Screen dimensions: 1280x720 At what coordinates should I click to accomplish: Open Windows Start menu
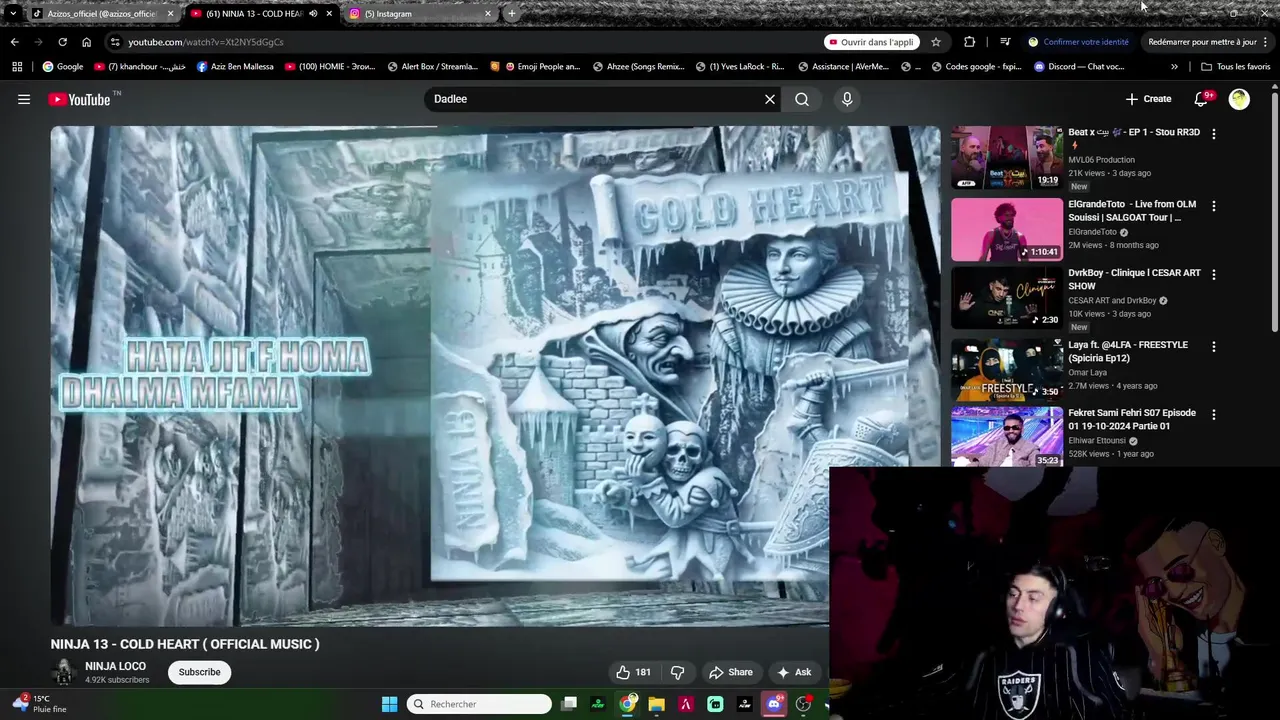point(389,704)
